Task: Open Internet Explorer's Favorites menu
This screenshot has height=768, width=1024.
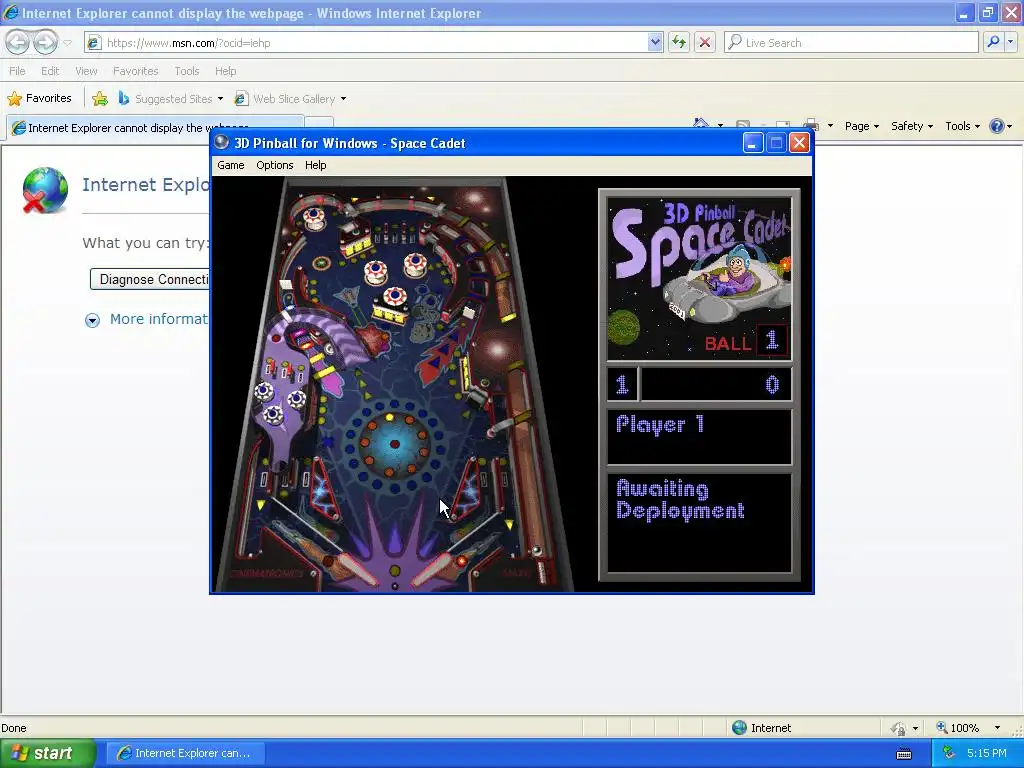Action: coord(135,71)
